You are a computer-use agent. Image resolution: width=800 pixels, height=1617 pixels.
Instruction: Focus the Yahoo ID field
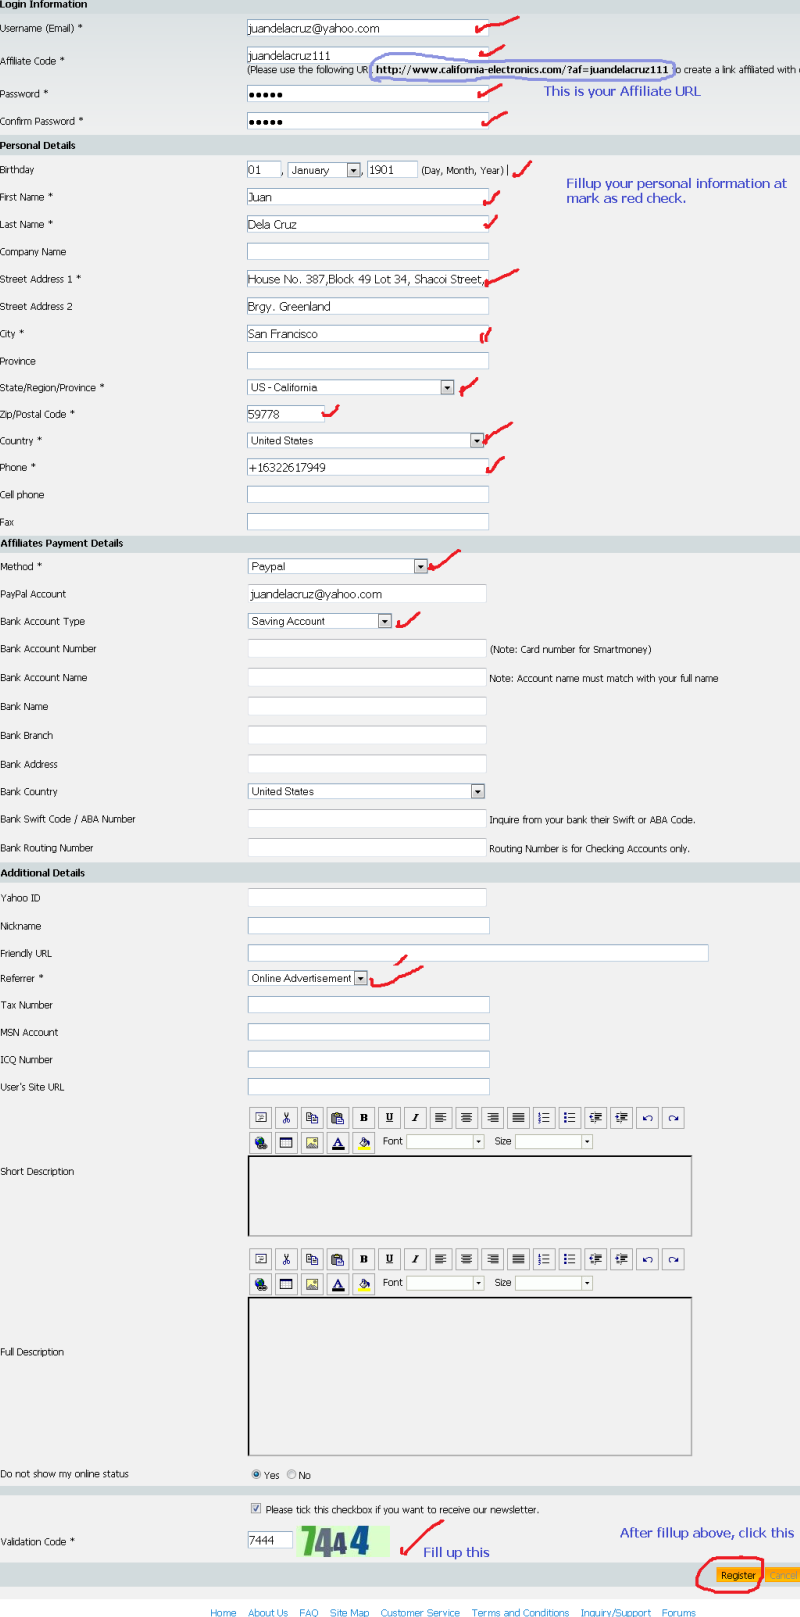[x=367, y=898]
